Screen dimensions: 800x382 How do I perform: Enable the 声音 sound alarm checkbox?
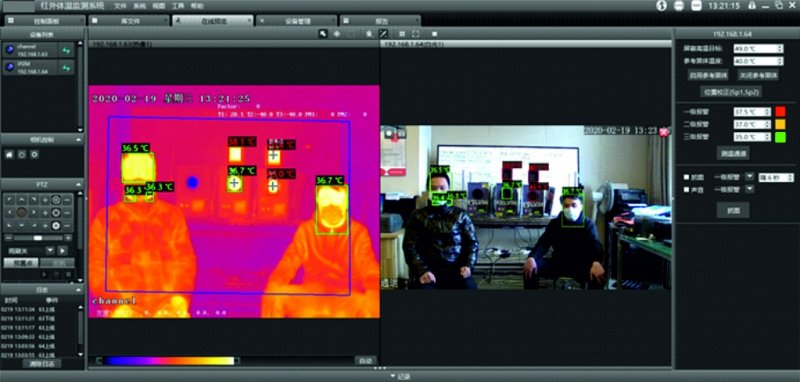[x=687, y=189]
